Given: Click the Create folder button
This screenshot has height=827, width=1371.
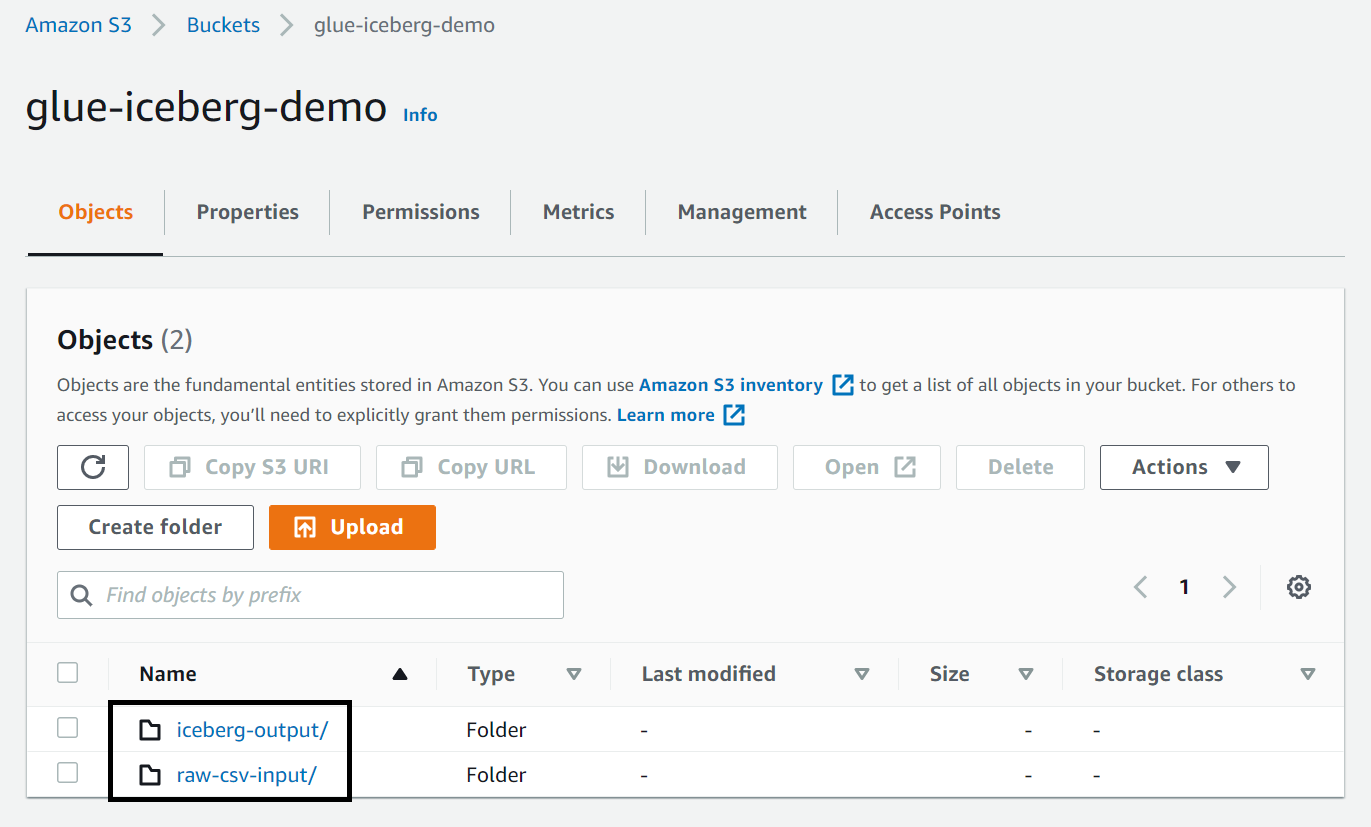Looking at the screenshot, I should pos(155,527).
